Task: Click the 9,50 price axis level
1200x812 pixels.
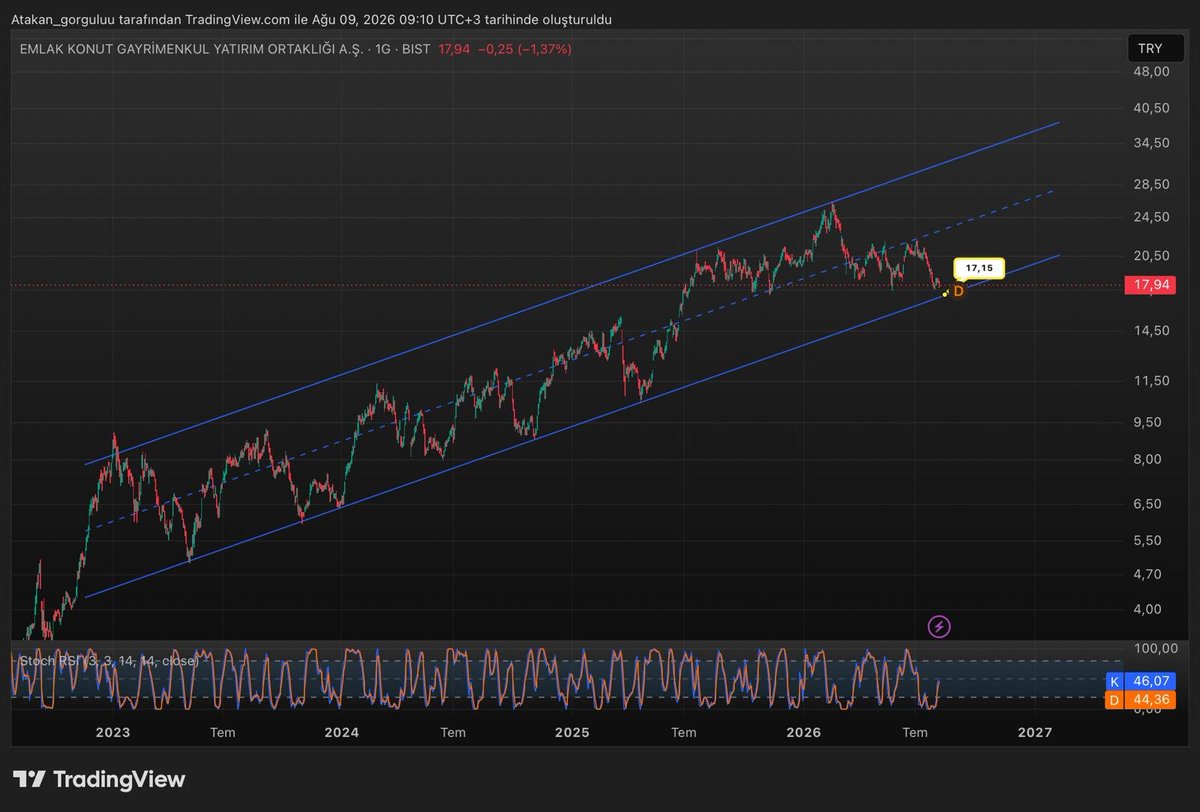Action: 1149,422
